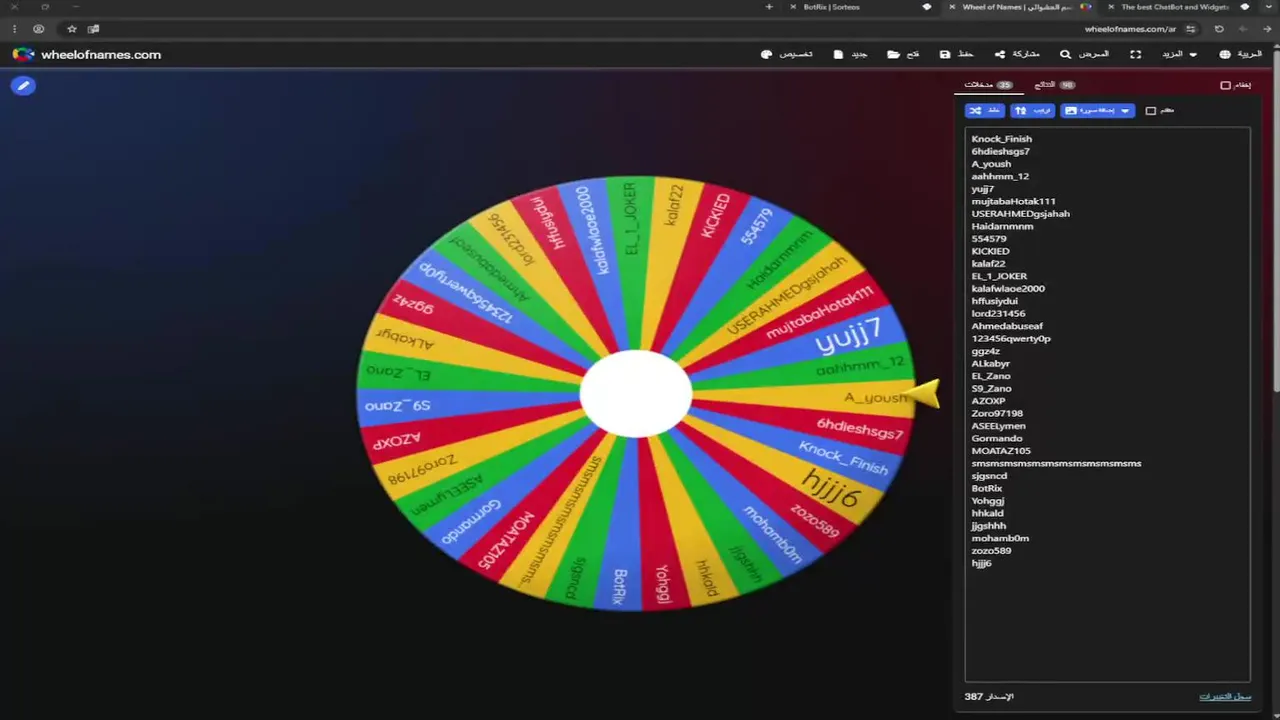Click the browser profile icon

click(x=39, y=29)
